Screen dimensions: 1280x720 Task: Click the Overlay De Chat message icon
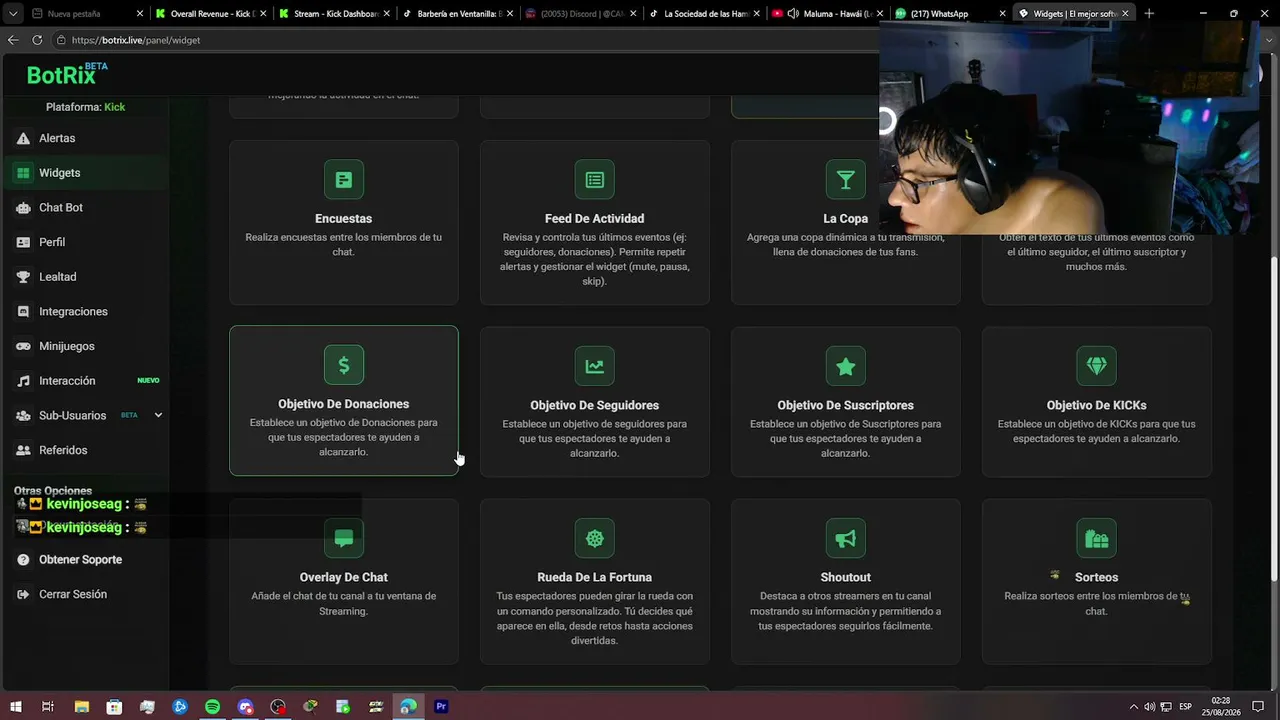click(x=344, y=538)
